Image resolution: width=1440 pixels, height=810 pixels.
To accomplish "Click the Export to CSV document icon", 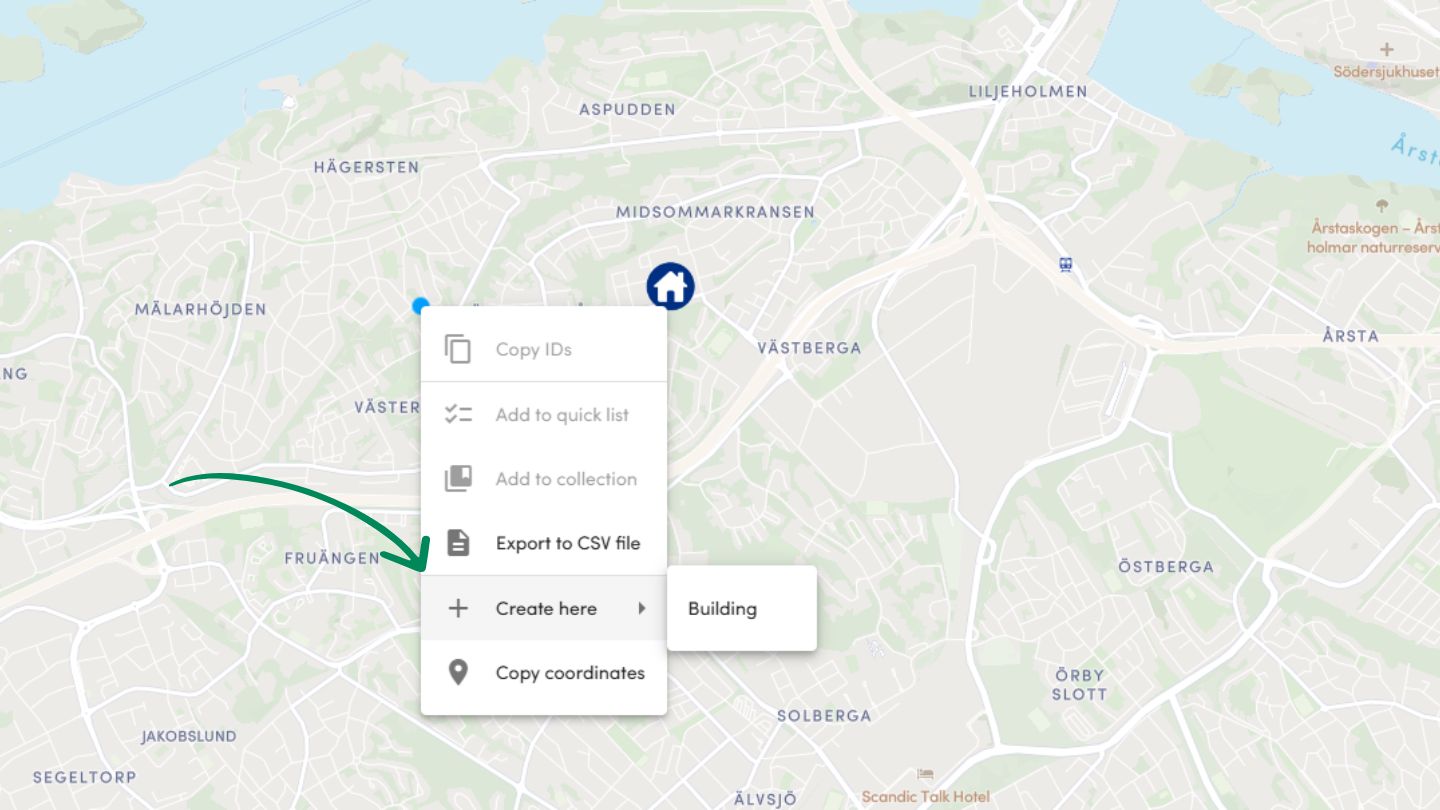I will [458, 543].
